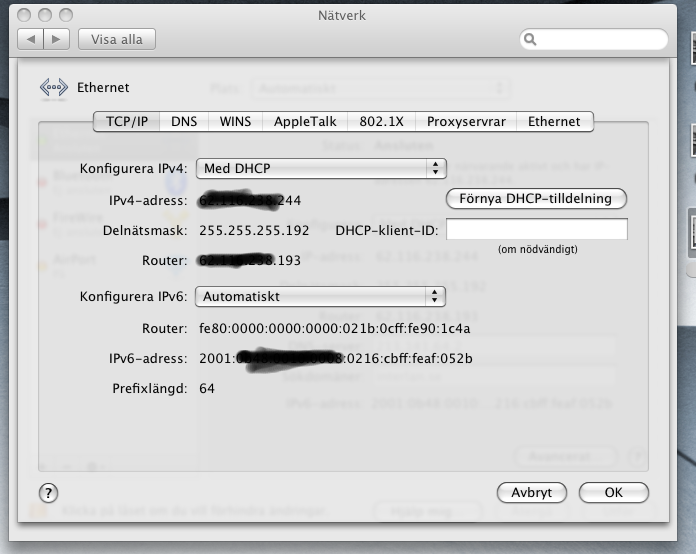Zoom the Nätverk window with the third title-bar button
This screenshot has width=696, height=554.
tap(66, 15)
